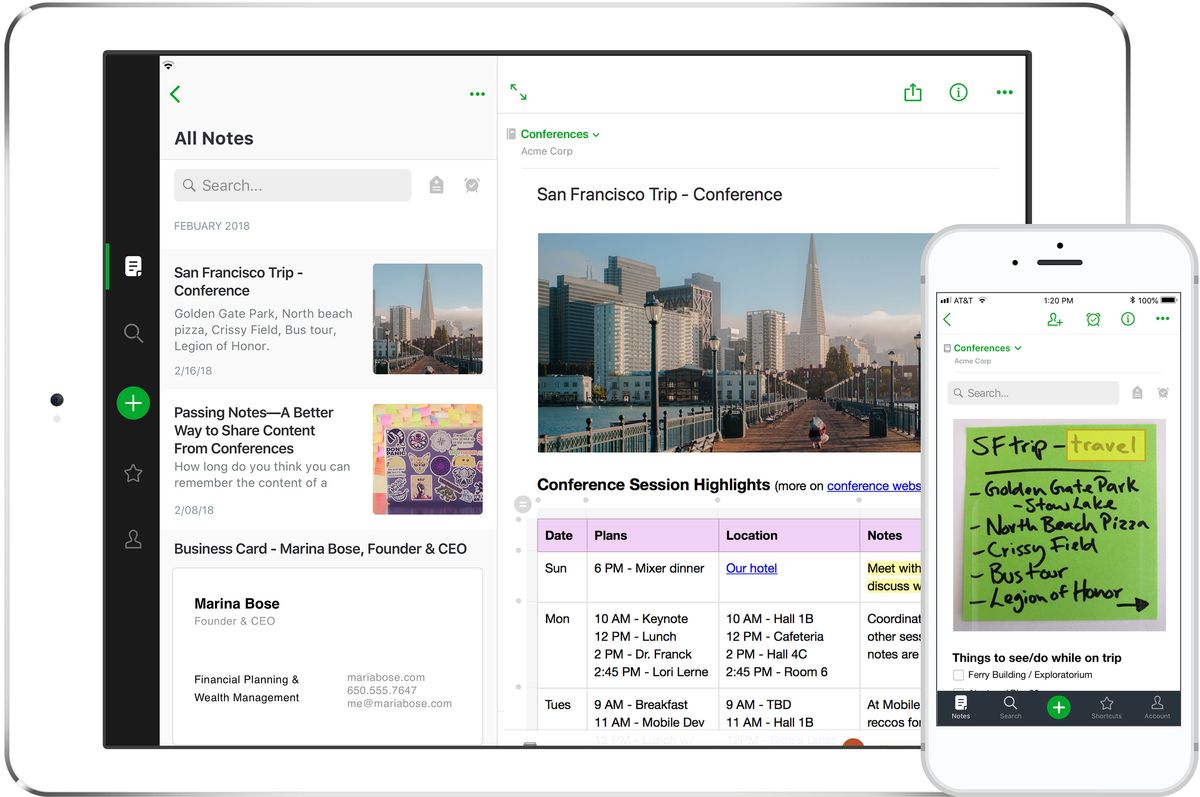Open Account via the person icon in sidebar

coord(133,539)
